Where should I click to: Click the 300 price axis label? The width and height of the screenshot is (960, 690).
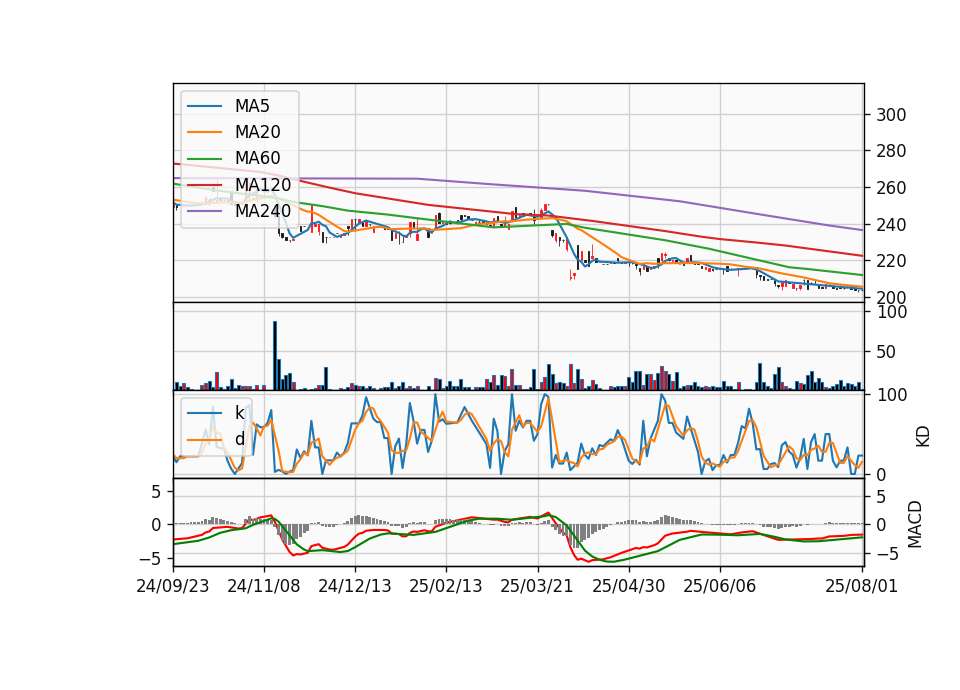click(x=891, y=115)
